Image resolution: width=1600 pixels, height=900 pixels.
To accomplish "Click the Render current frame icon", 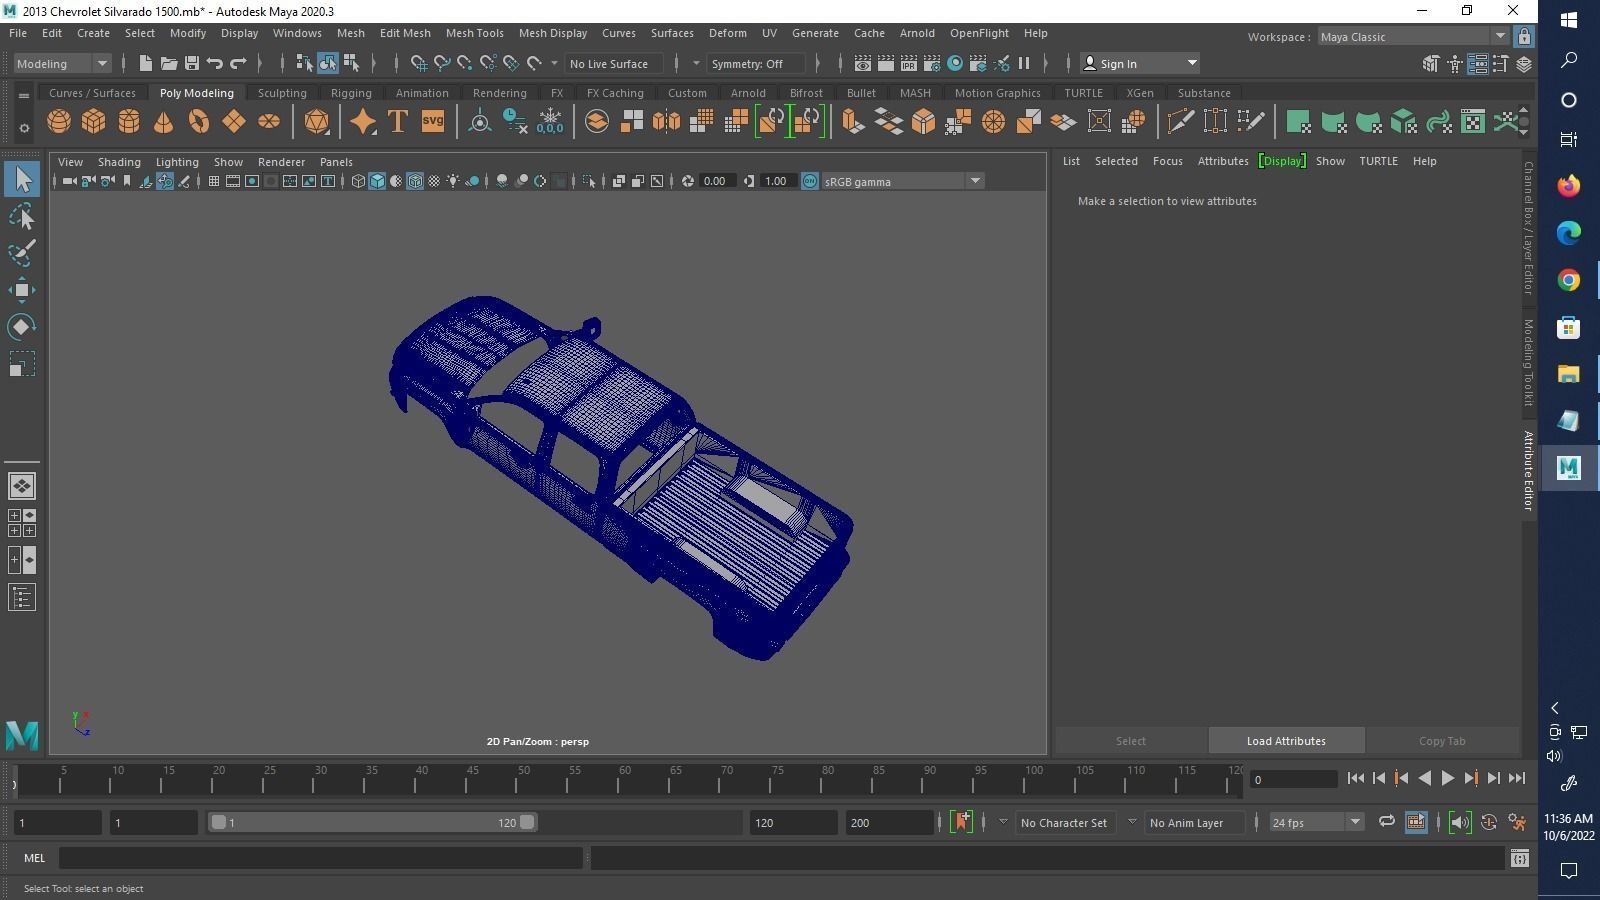I will [886, 63].
